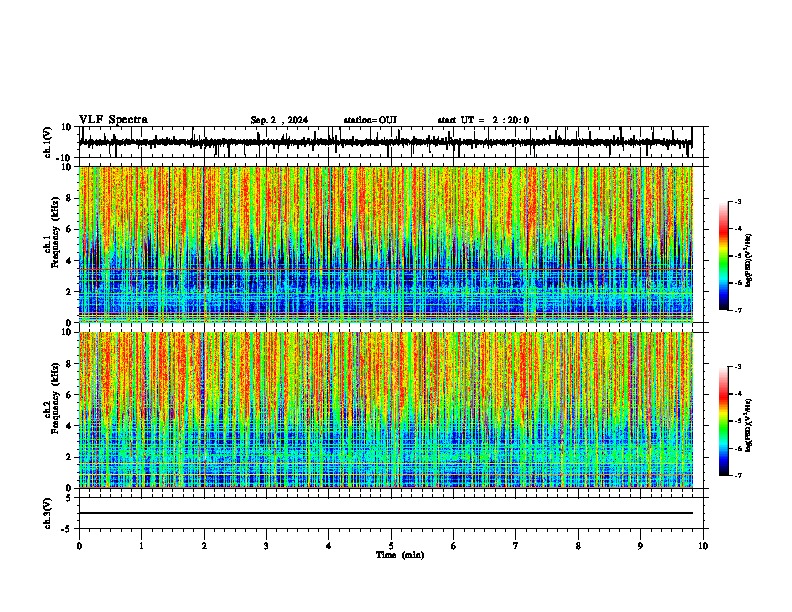Click inside the ch.1 frequency spectrogram
The width and height of the screenshot is (792, 612).
pyautogui.click(x=385, y=244)
